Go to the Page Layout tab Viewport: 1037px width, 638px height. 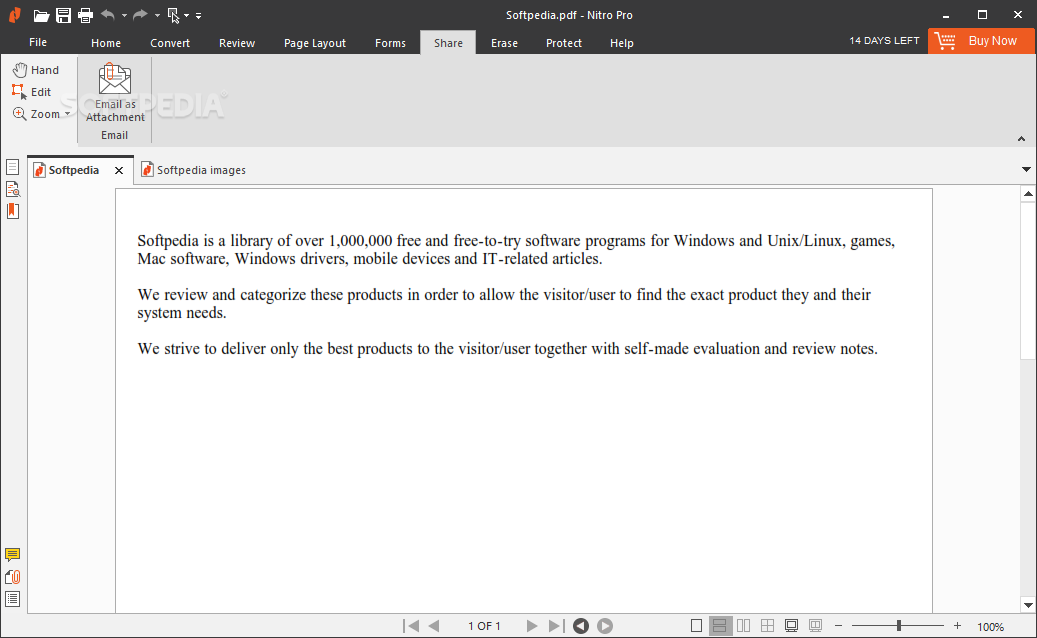(315, 43)
